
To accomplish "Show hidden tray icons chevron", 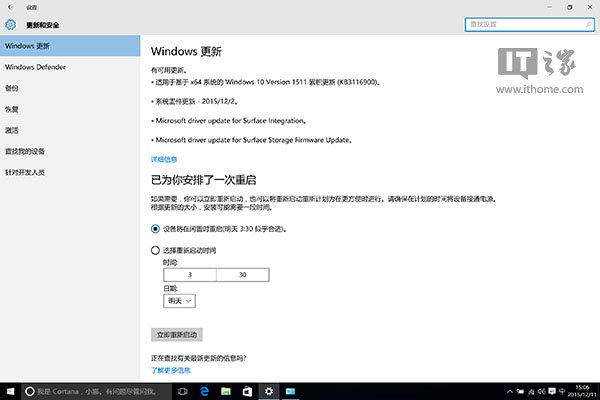I will (510, 391).
